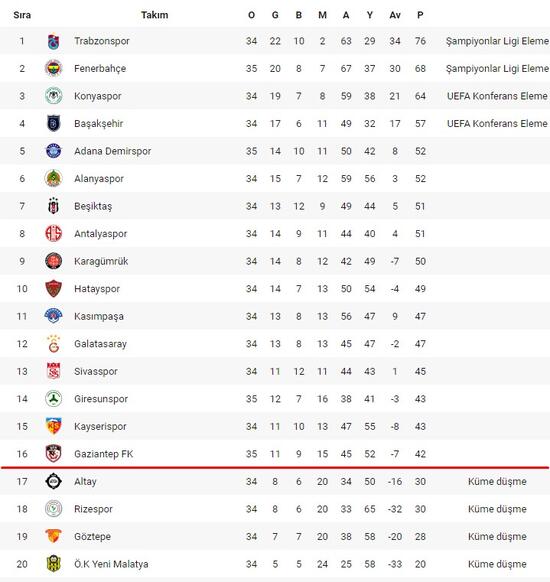
Task: Open the Gaziantep FK team page
Action: click(104, 454)
